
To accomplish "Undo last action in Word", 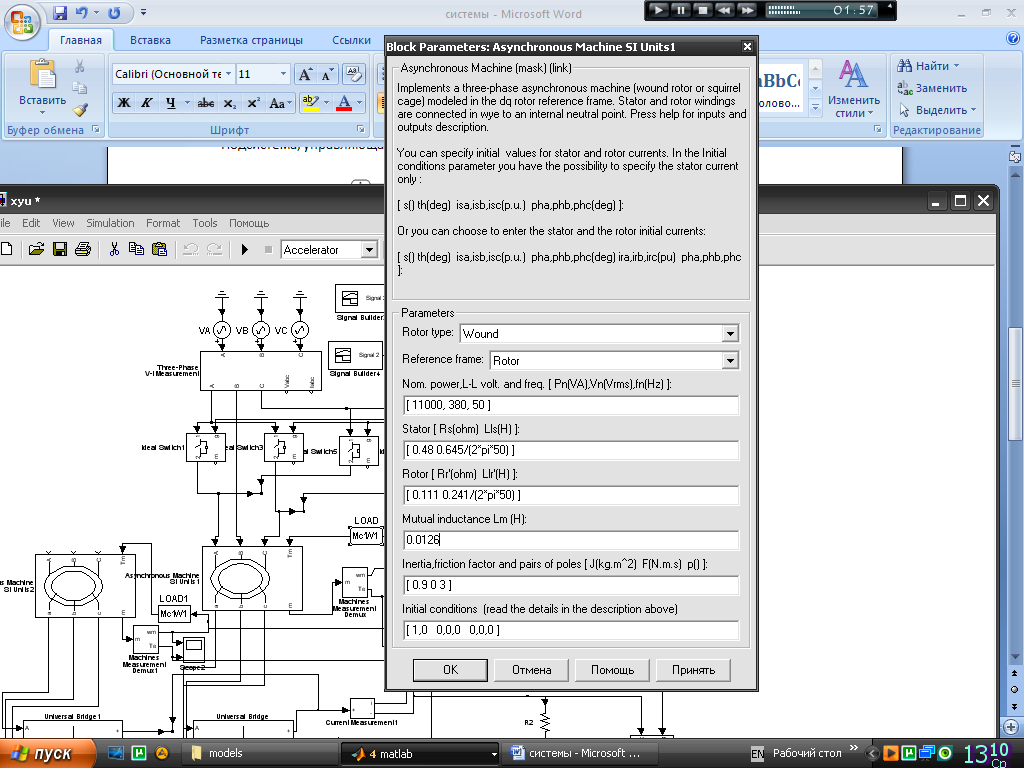I will 82,12.
